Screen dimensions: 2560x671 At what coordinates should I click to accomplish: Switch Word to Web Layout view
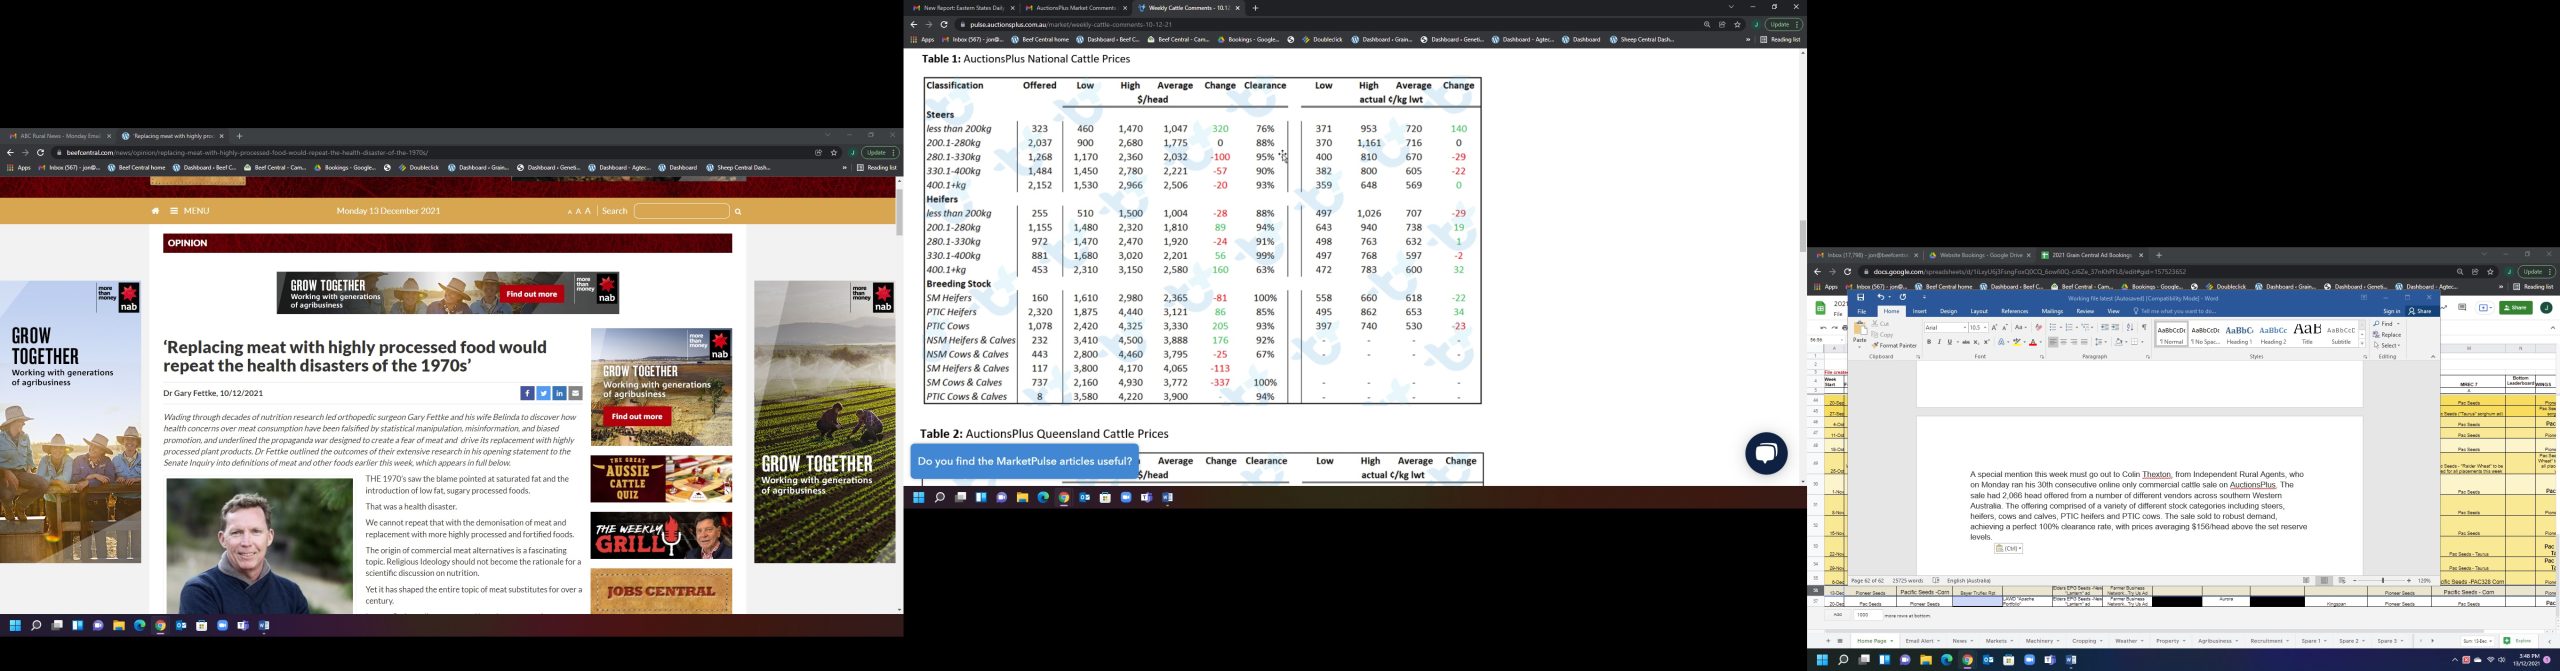click(x=2342, y=581)
